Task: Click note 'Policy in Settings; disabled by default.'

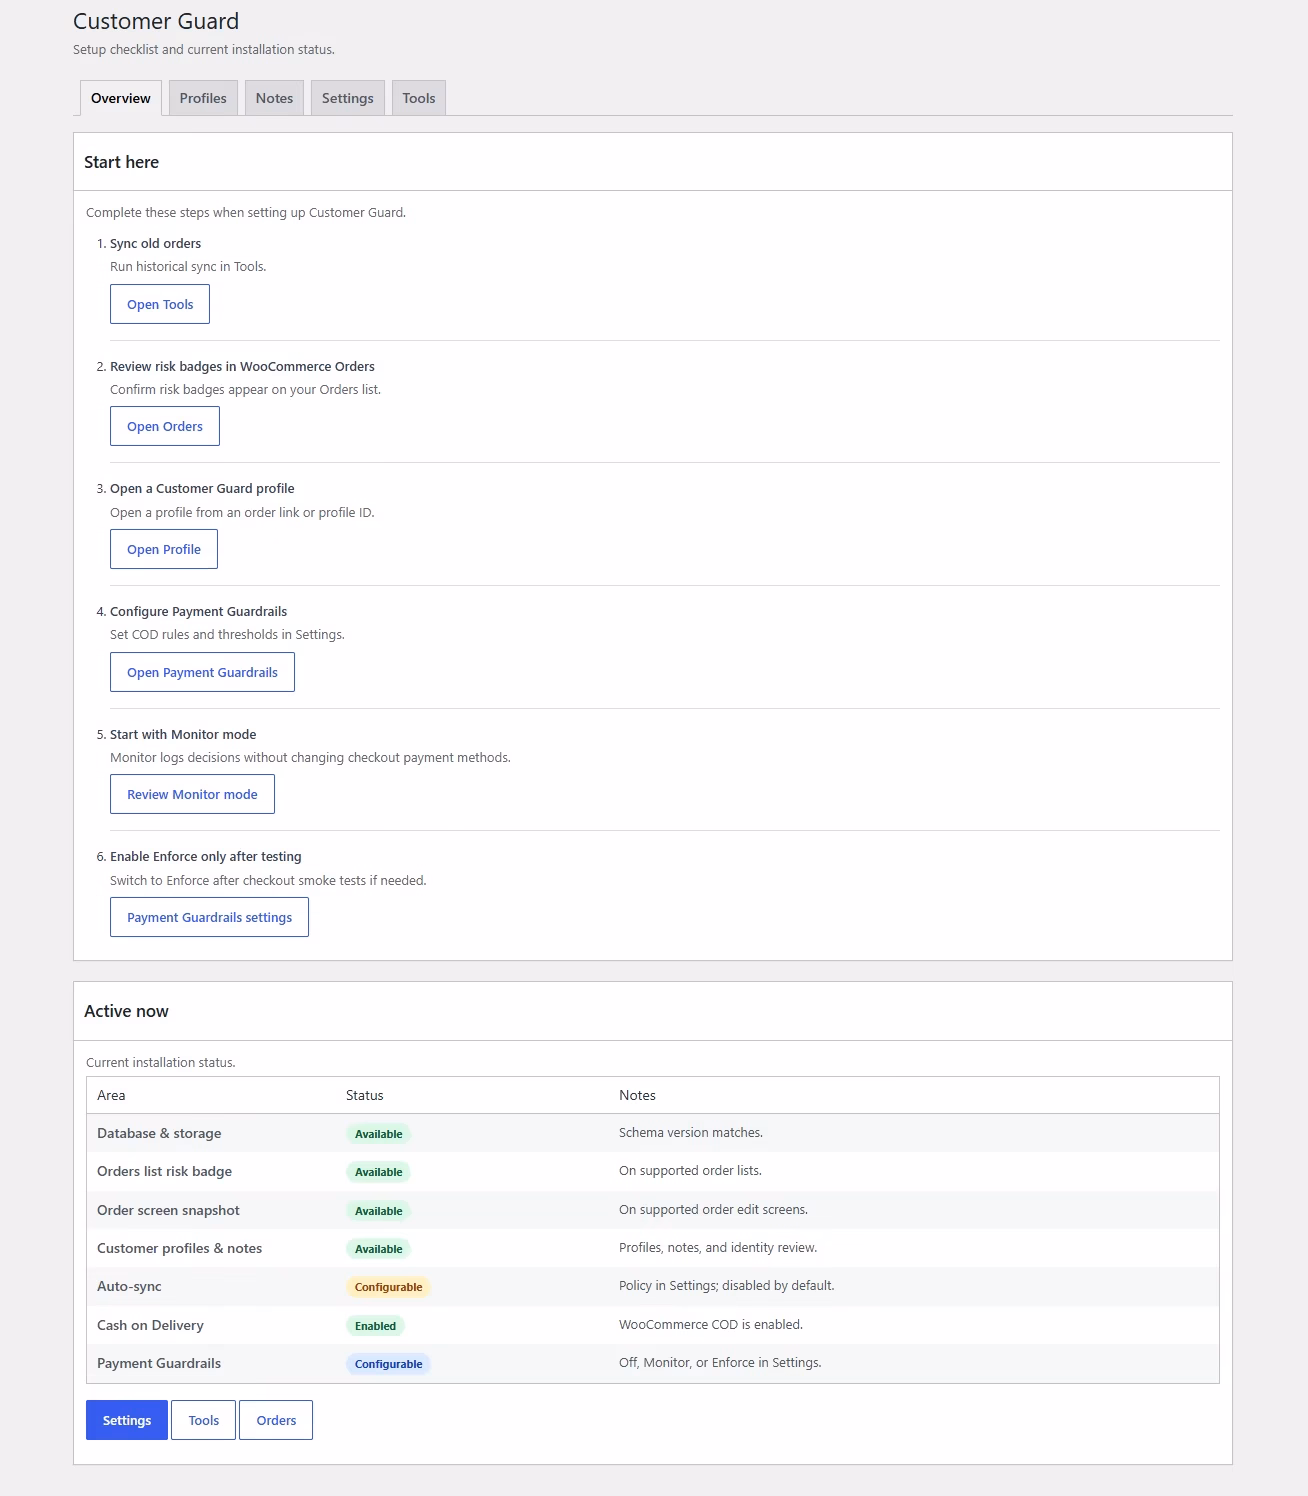Action: point(726,1286)
